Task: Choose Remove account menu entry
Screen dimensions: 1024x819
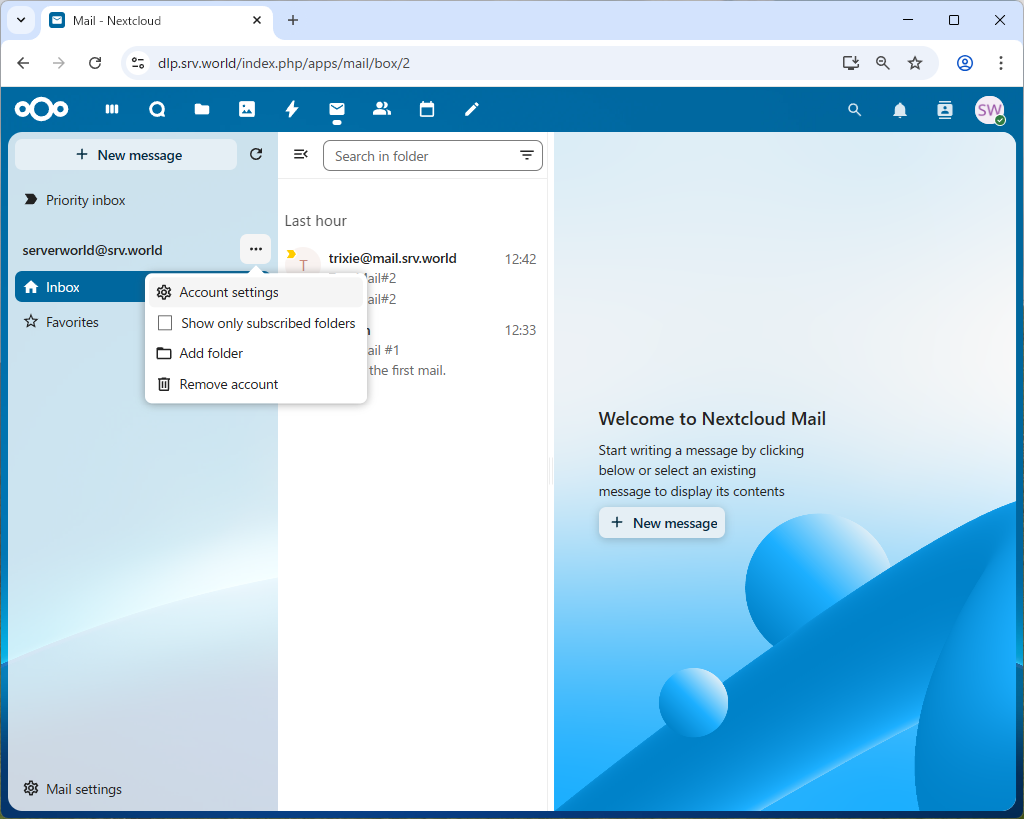Action: click(x=229, y=384)
